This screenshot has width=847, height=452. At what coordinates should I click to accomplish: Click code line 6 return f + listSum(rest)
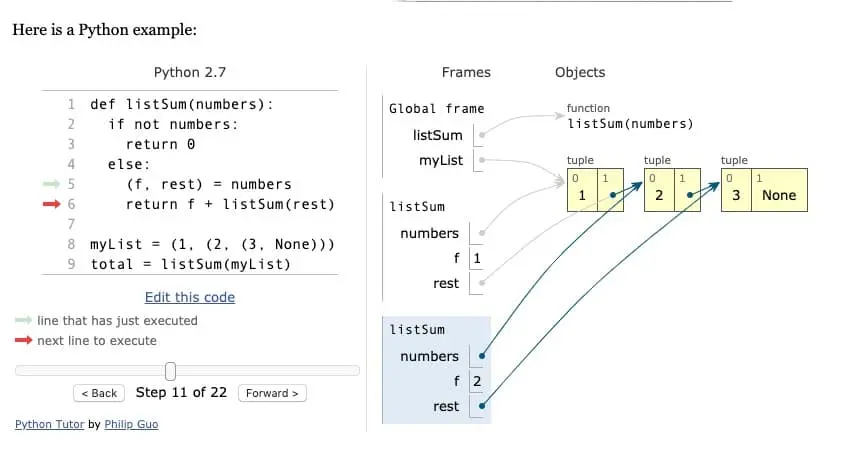231,204
